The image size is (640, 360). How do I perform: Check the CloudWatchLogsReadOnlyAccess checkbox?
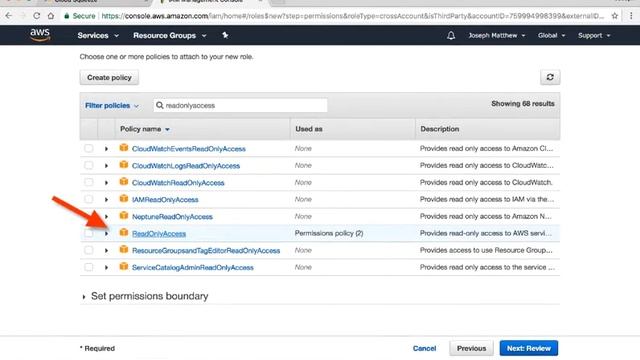(89, 165)
